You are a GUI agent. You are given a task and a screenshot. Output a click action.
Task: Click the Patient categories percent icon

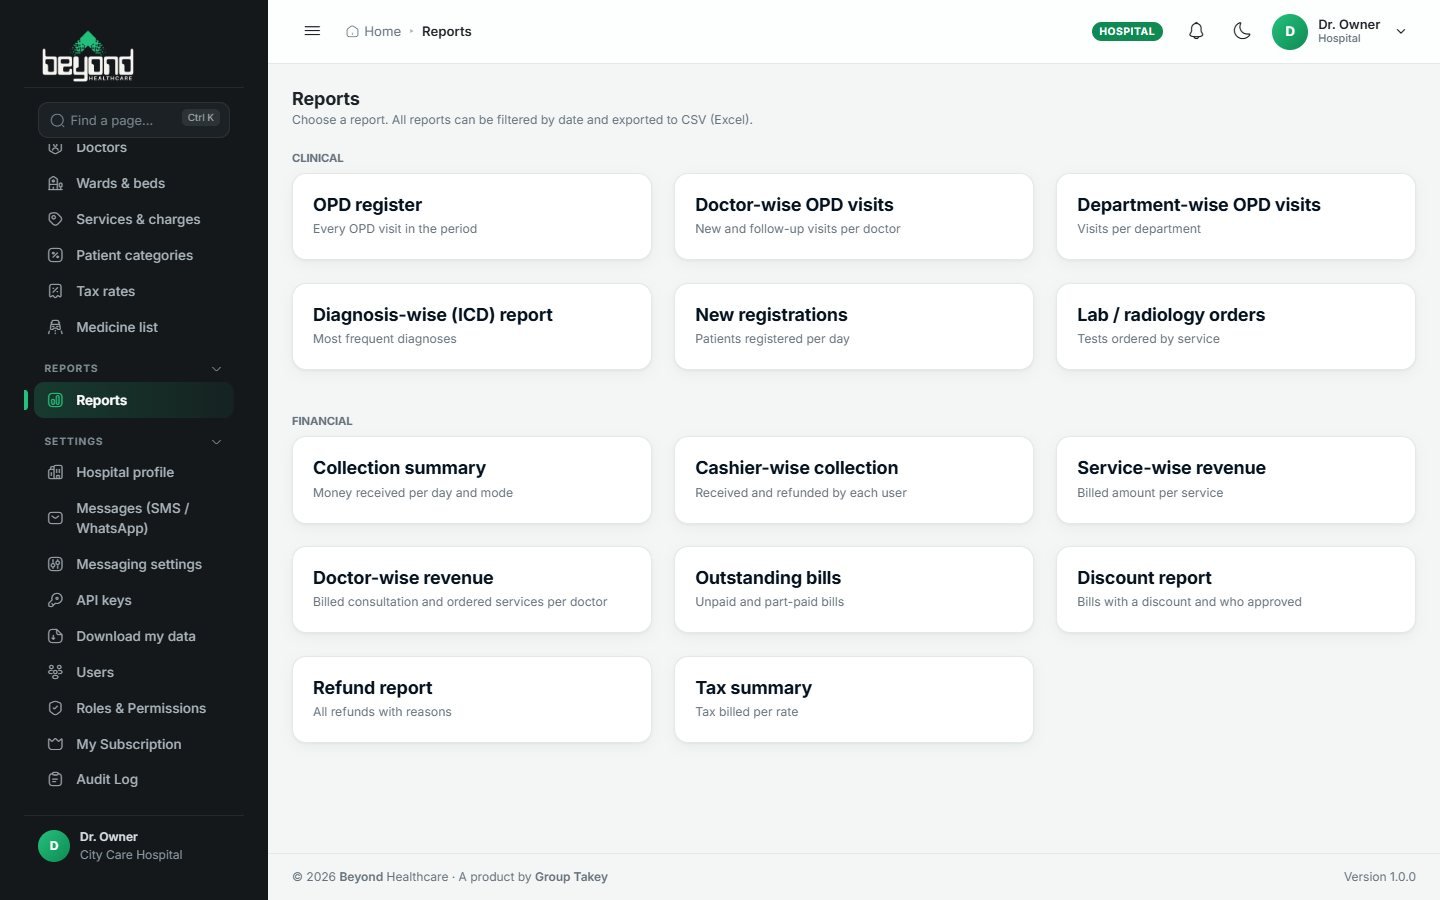(x=56, y=255)
